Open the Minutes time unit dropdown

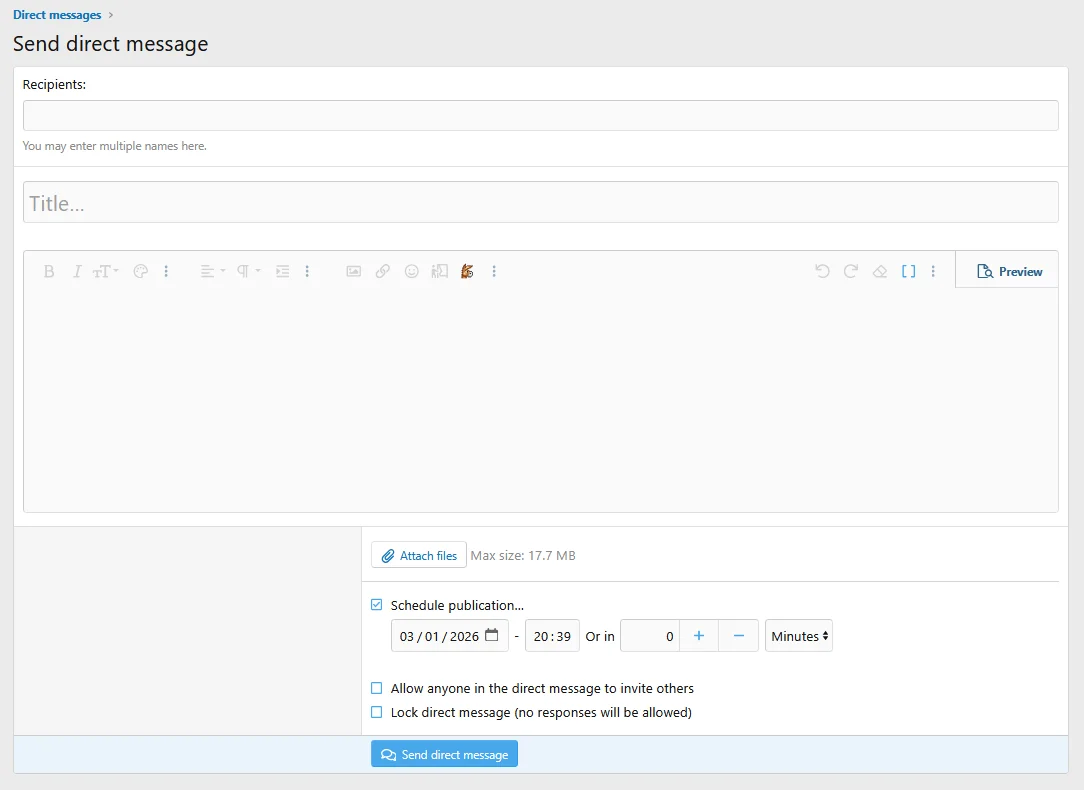[x=798, y=635]
